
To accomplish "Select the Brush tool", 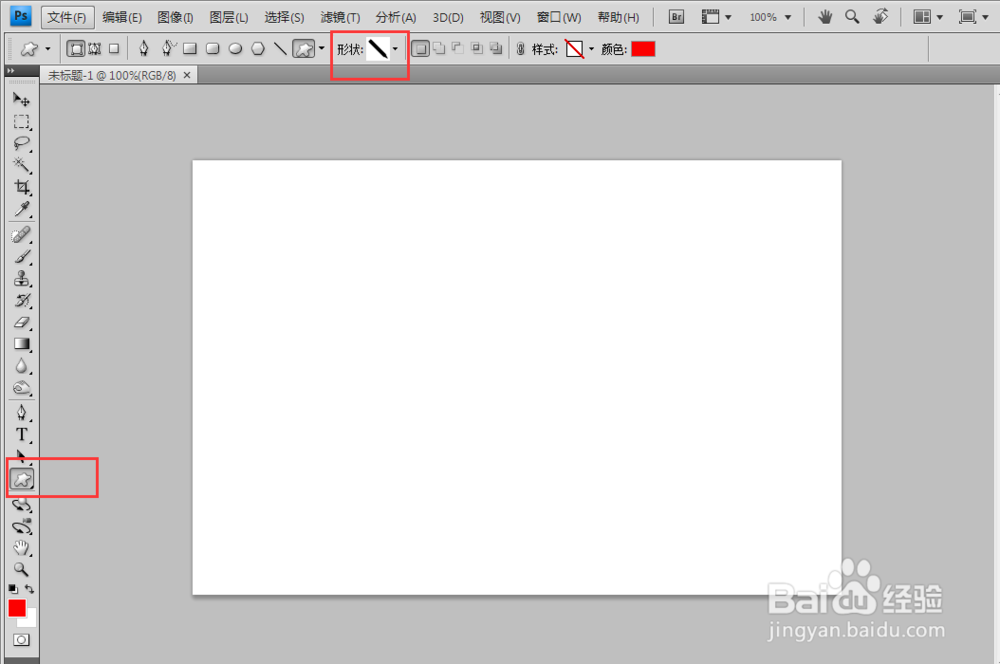I will point(21,257).
